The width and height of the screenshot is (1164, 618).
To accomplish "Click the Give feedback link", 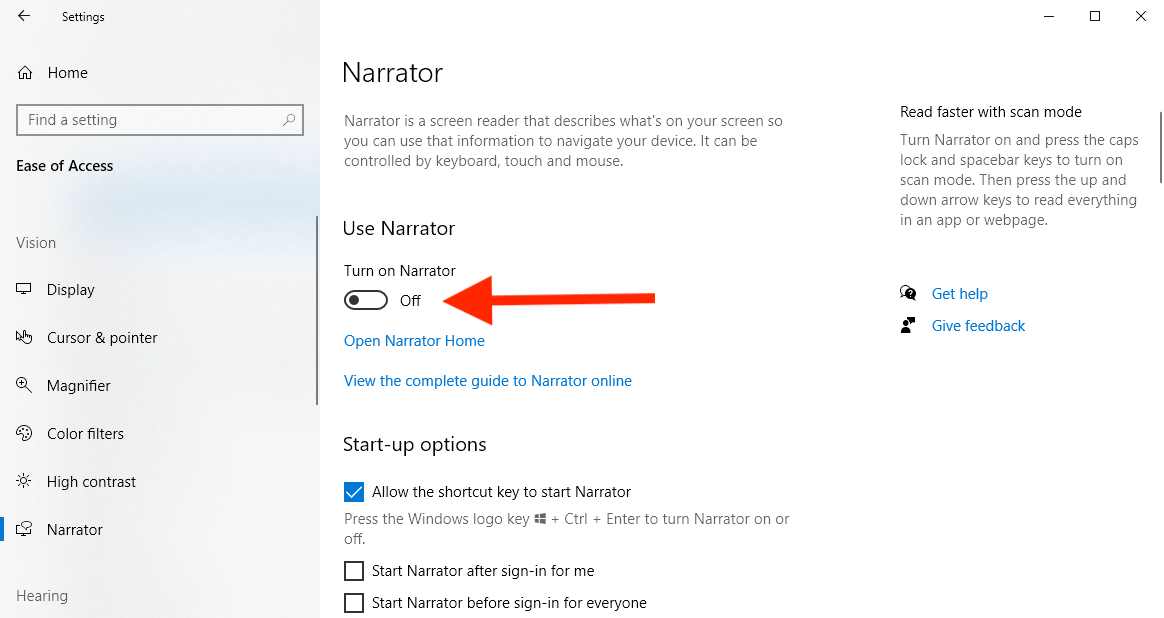I will point(978,325).
